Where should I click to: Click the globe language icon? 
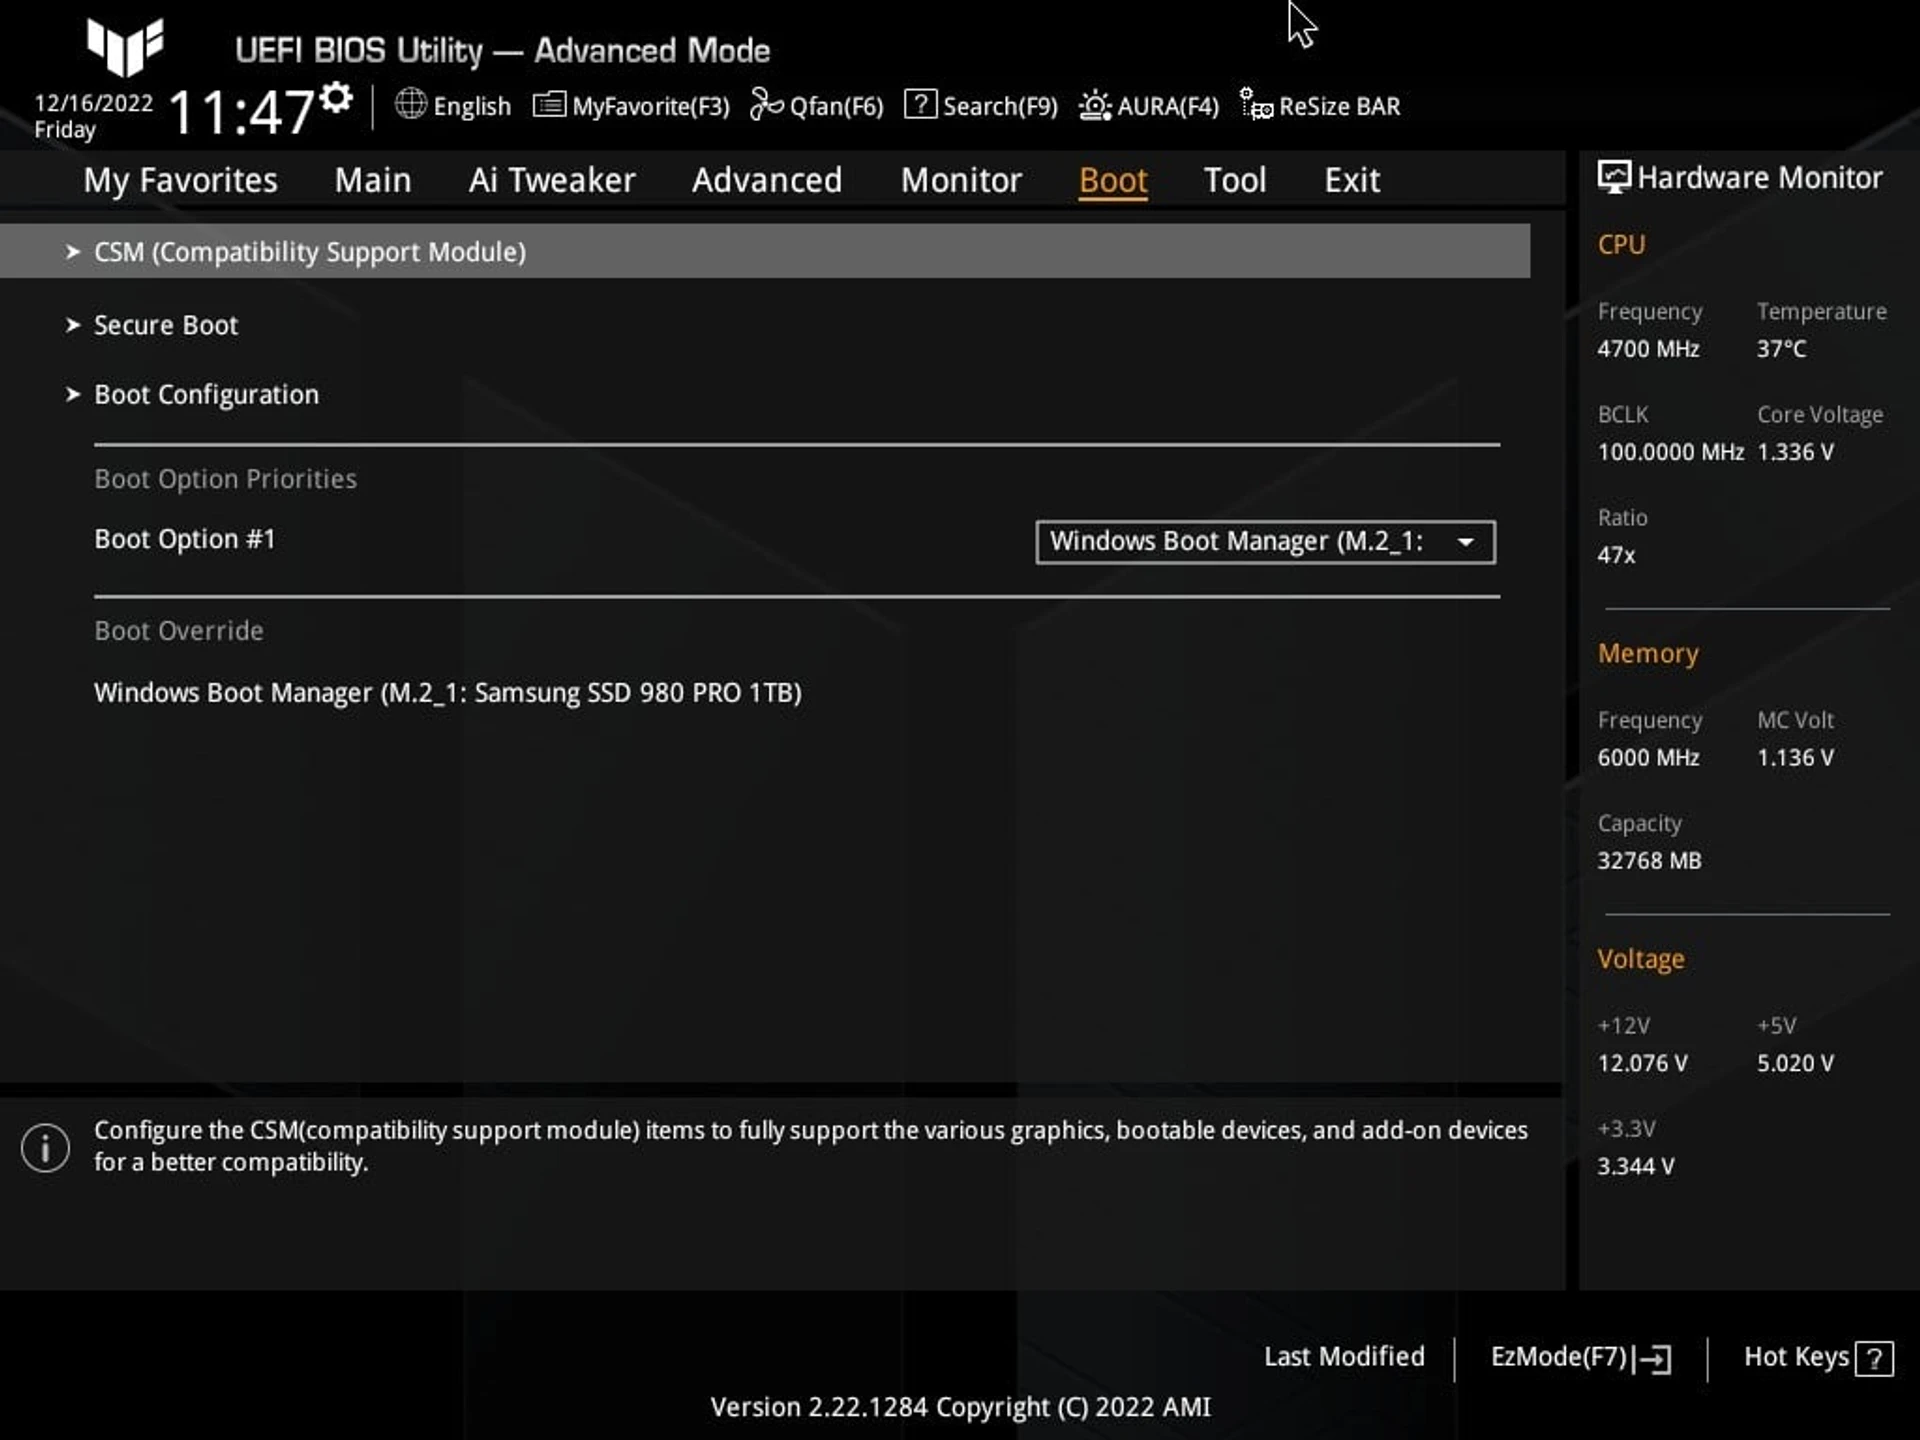tap(411, 104)
